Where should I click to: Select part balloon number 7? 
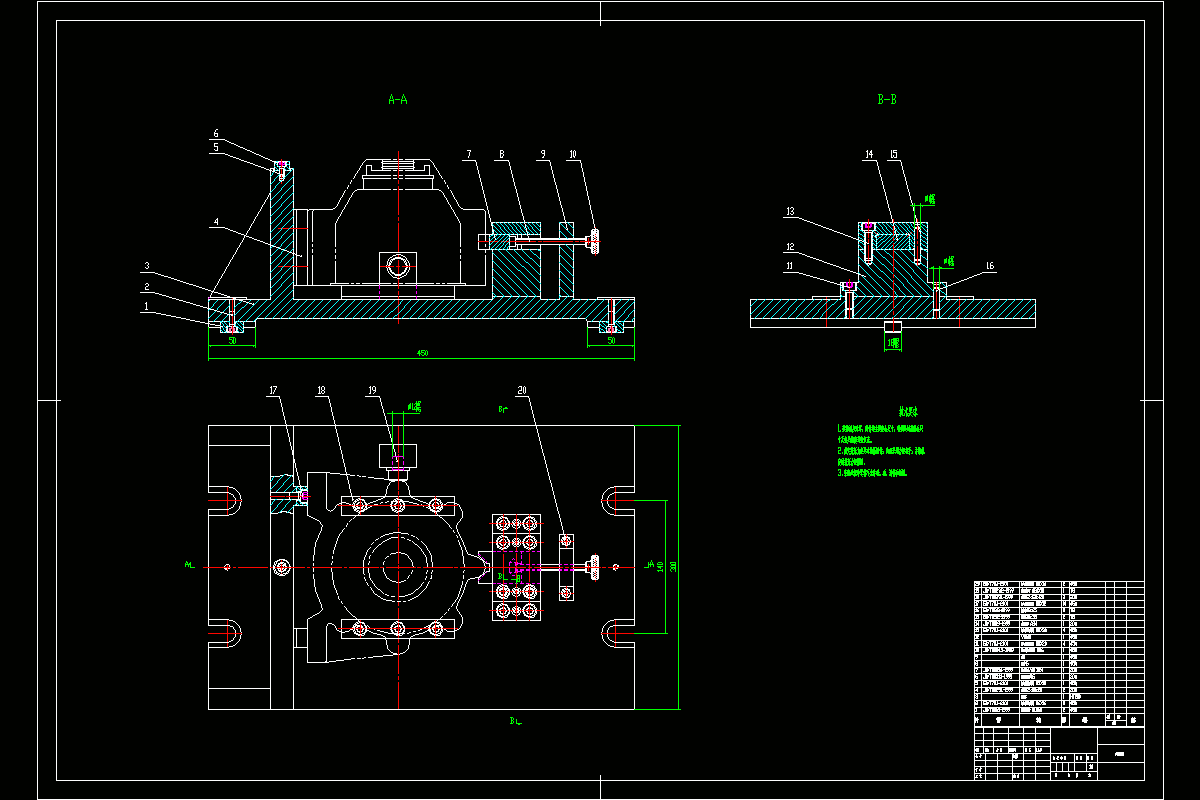tap(467, 154)
